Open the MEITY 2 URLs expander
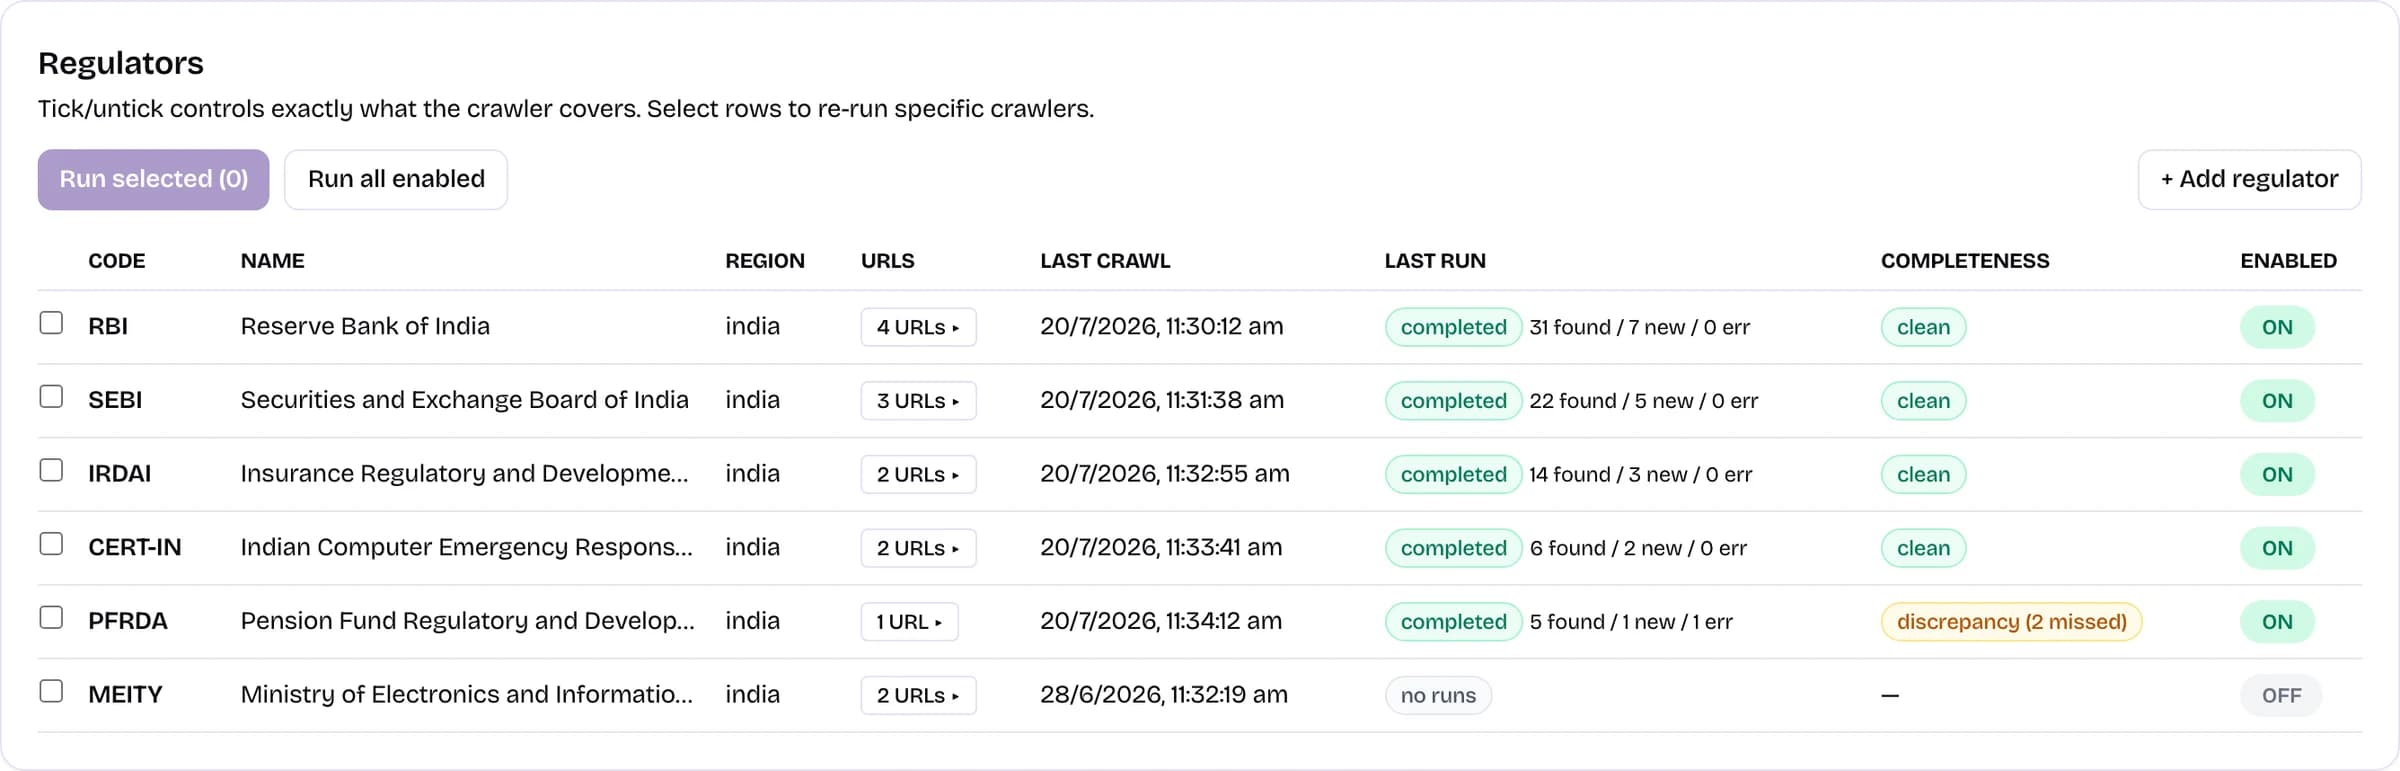Image resolution: width=2400 pixels, height=771 pixels. [918, 696]
